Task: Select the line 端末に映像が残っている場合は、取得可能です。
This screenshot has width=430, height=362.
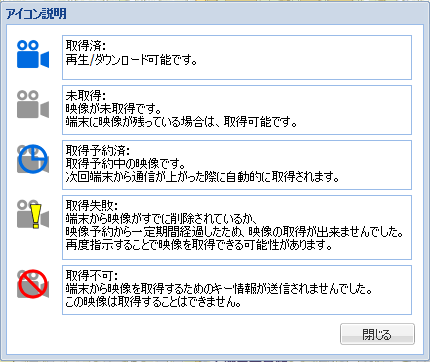Action: (x=181, y=122)
